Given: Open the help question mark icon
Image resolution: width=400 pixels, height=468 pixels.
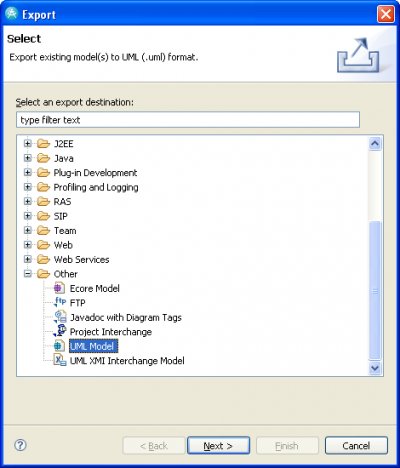Looking at the screenshot, I should (20, 445).
